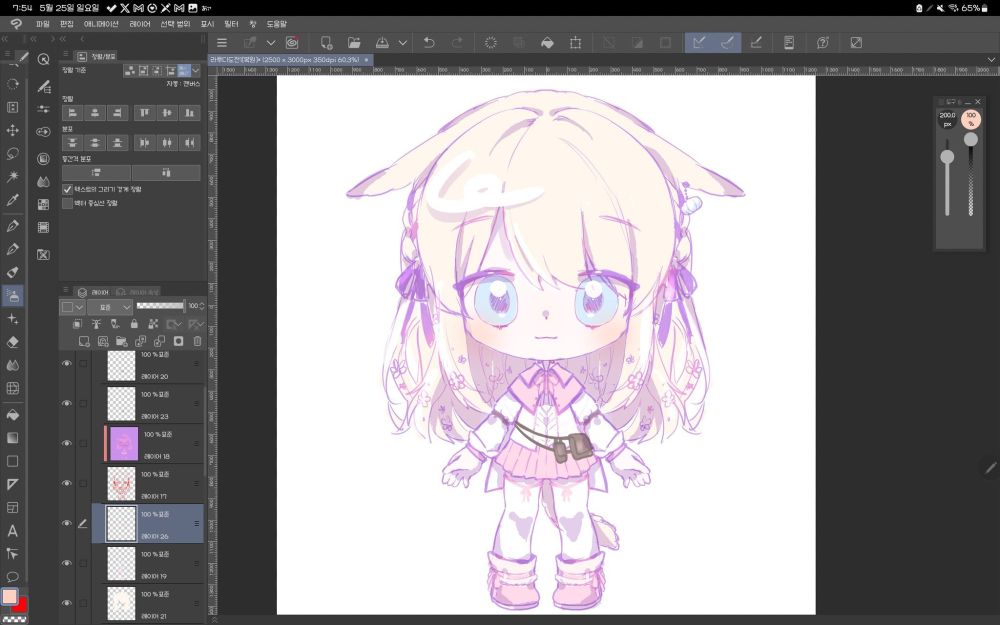Hide layer 23 with its eye icon
This screenshot has width=1000, height=625.
[66, 403]
